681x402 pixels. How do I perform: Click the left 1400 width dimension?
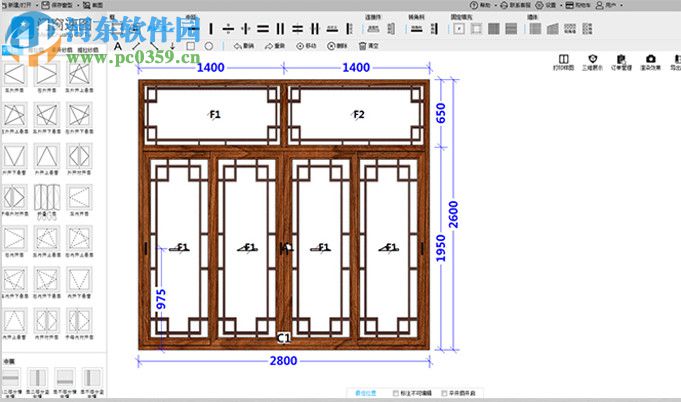coord(211,68)
